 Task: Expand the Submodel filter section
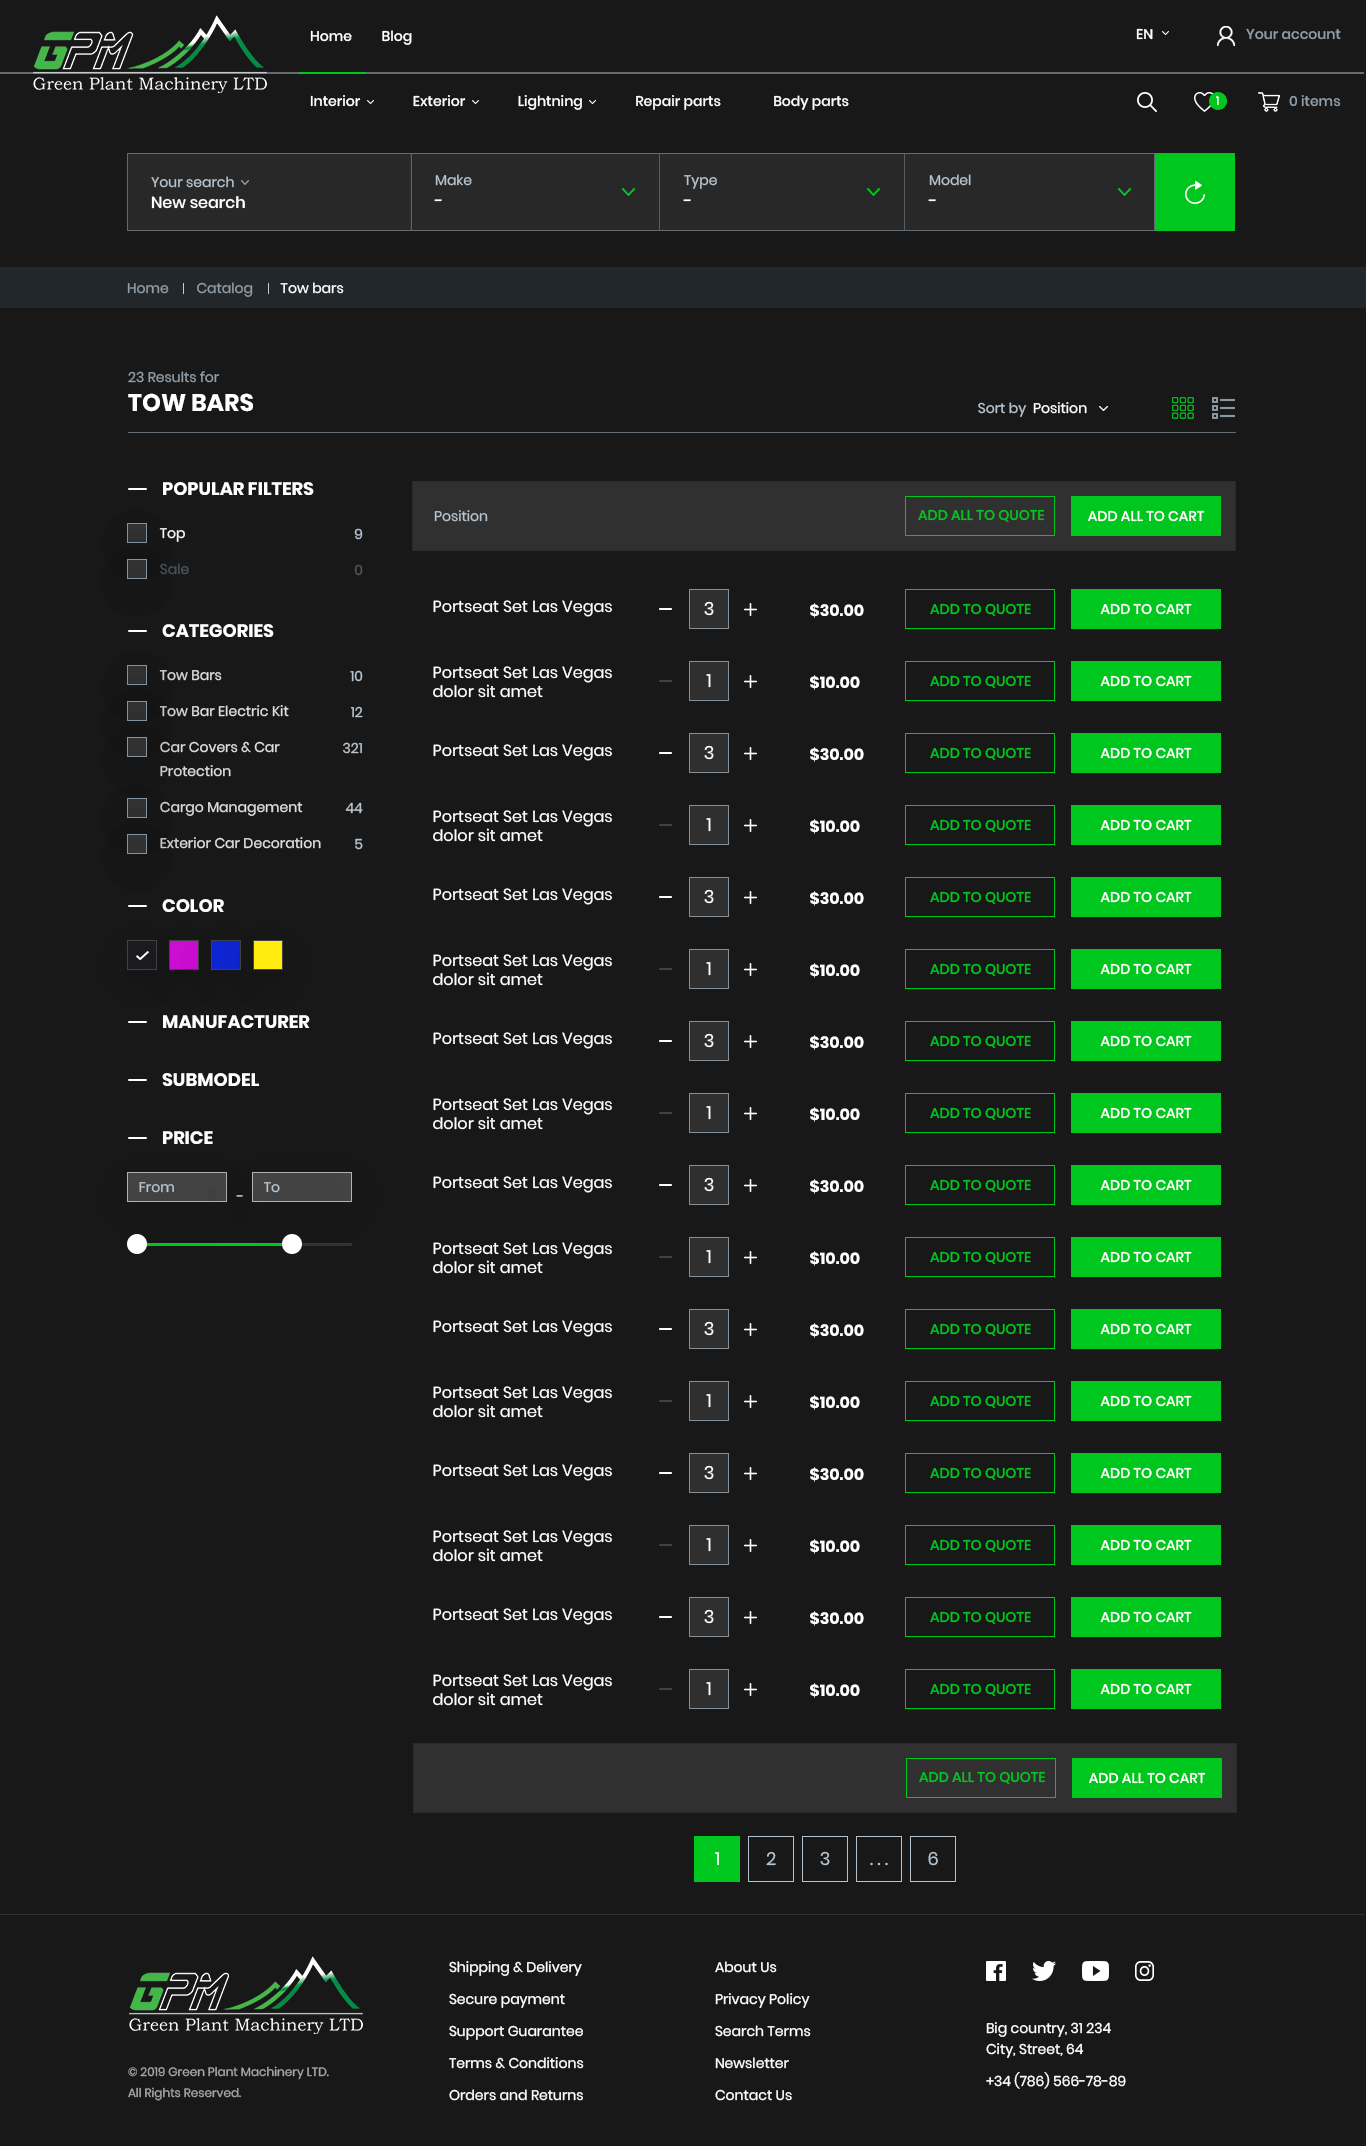pyautogui.click(x=137, y=1080)
